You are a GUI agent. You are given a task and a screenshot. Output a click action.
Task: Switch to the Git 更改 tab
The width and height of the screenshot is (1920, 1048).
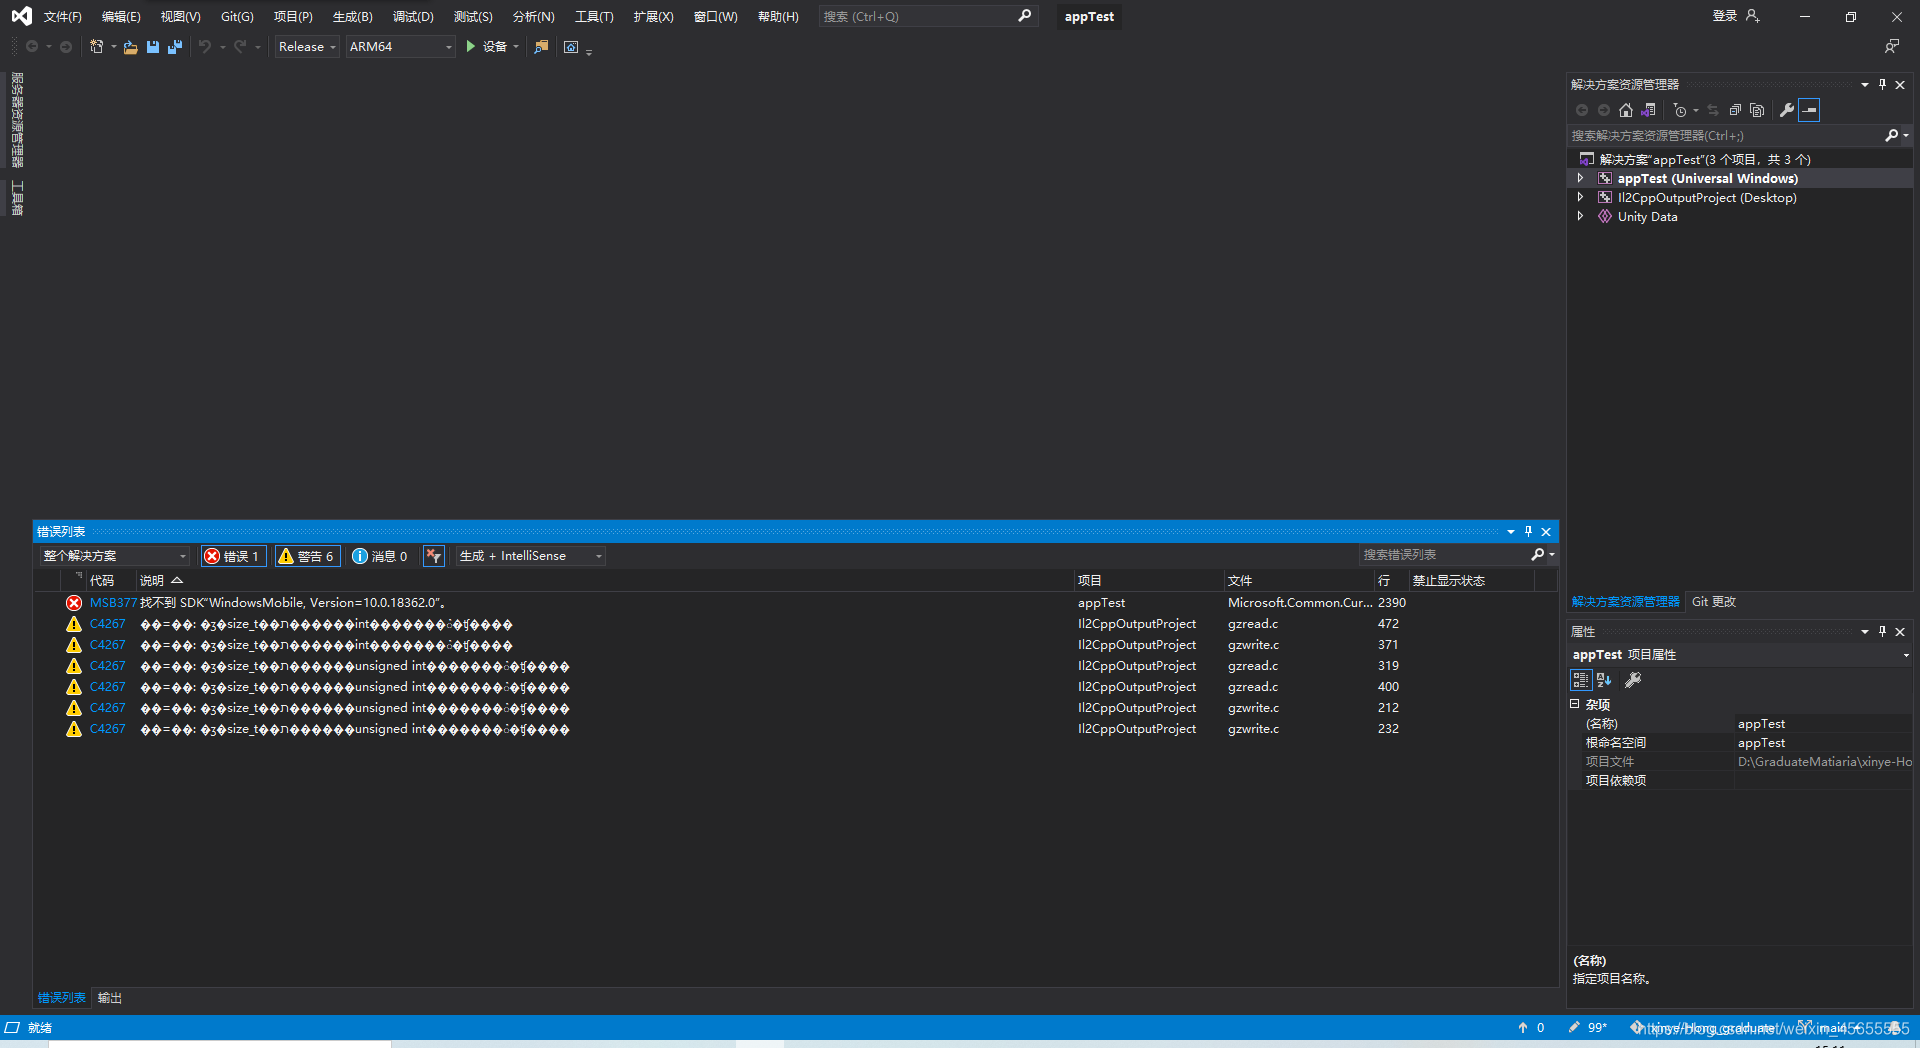[x=1714, y=601]
